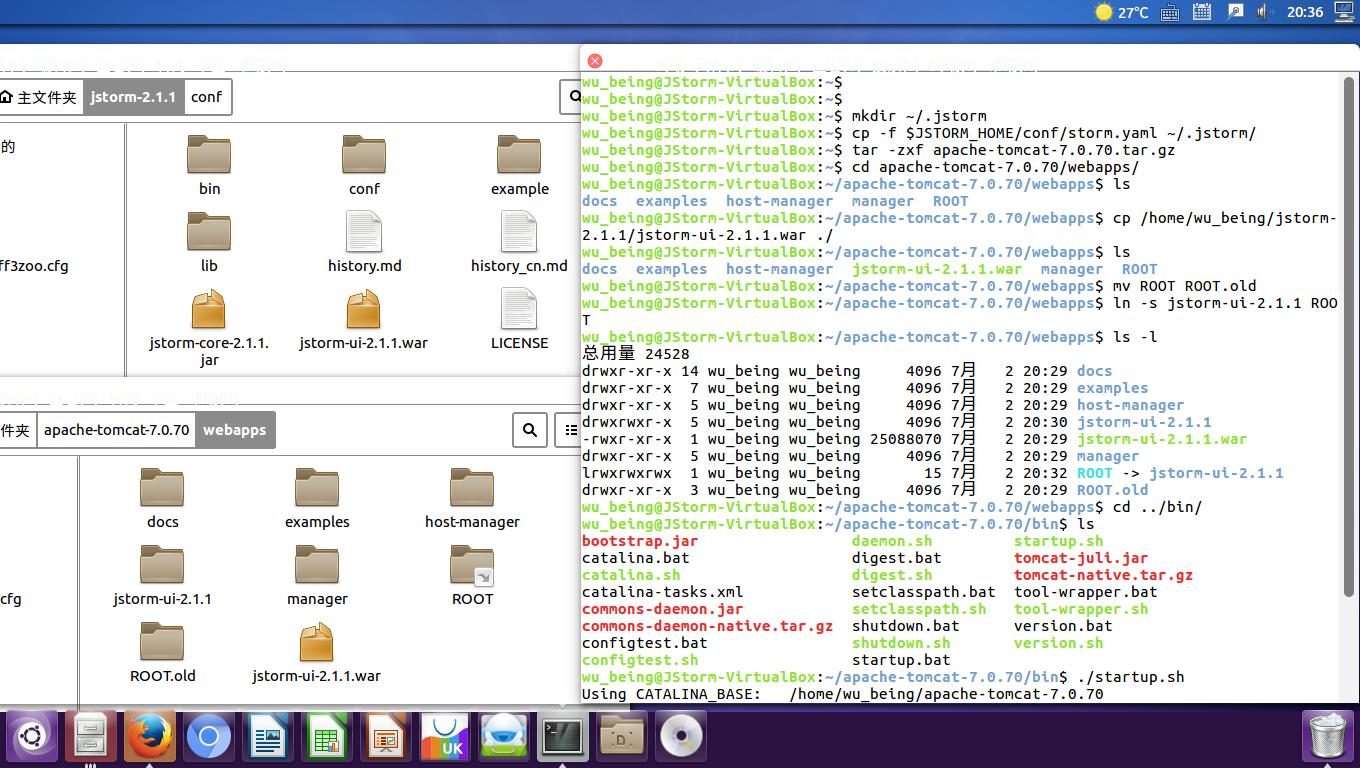Open the UK app in the dock
1360x768 pixels.
click(x=444, y=738)
